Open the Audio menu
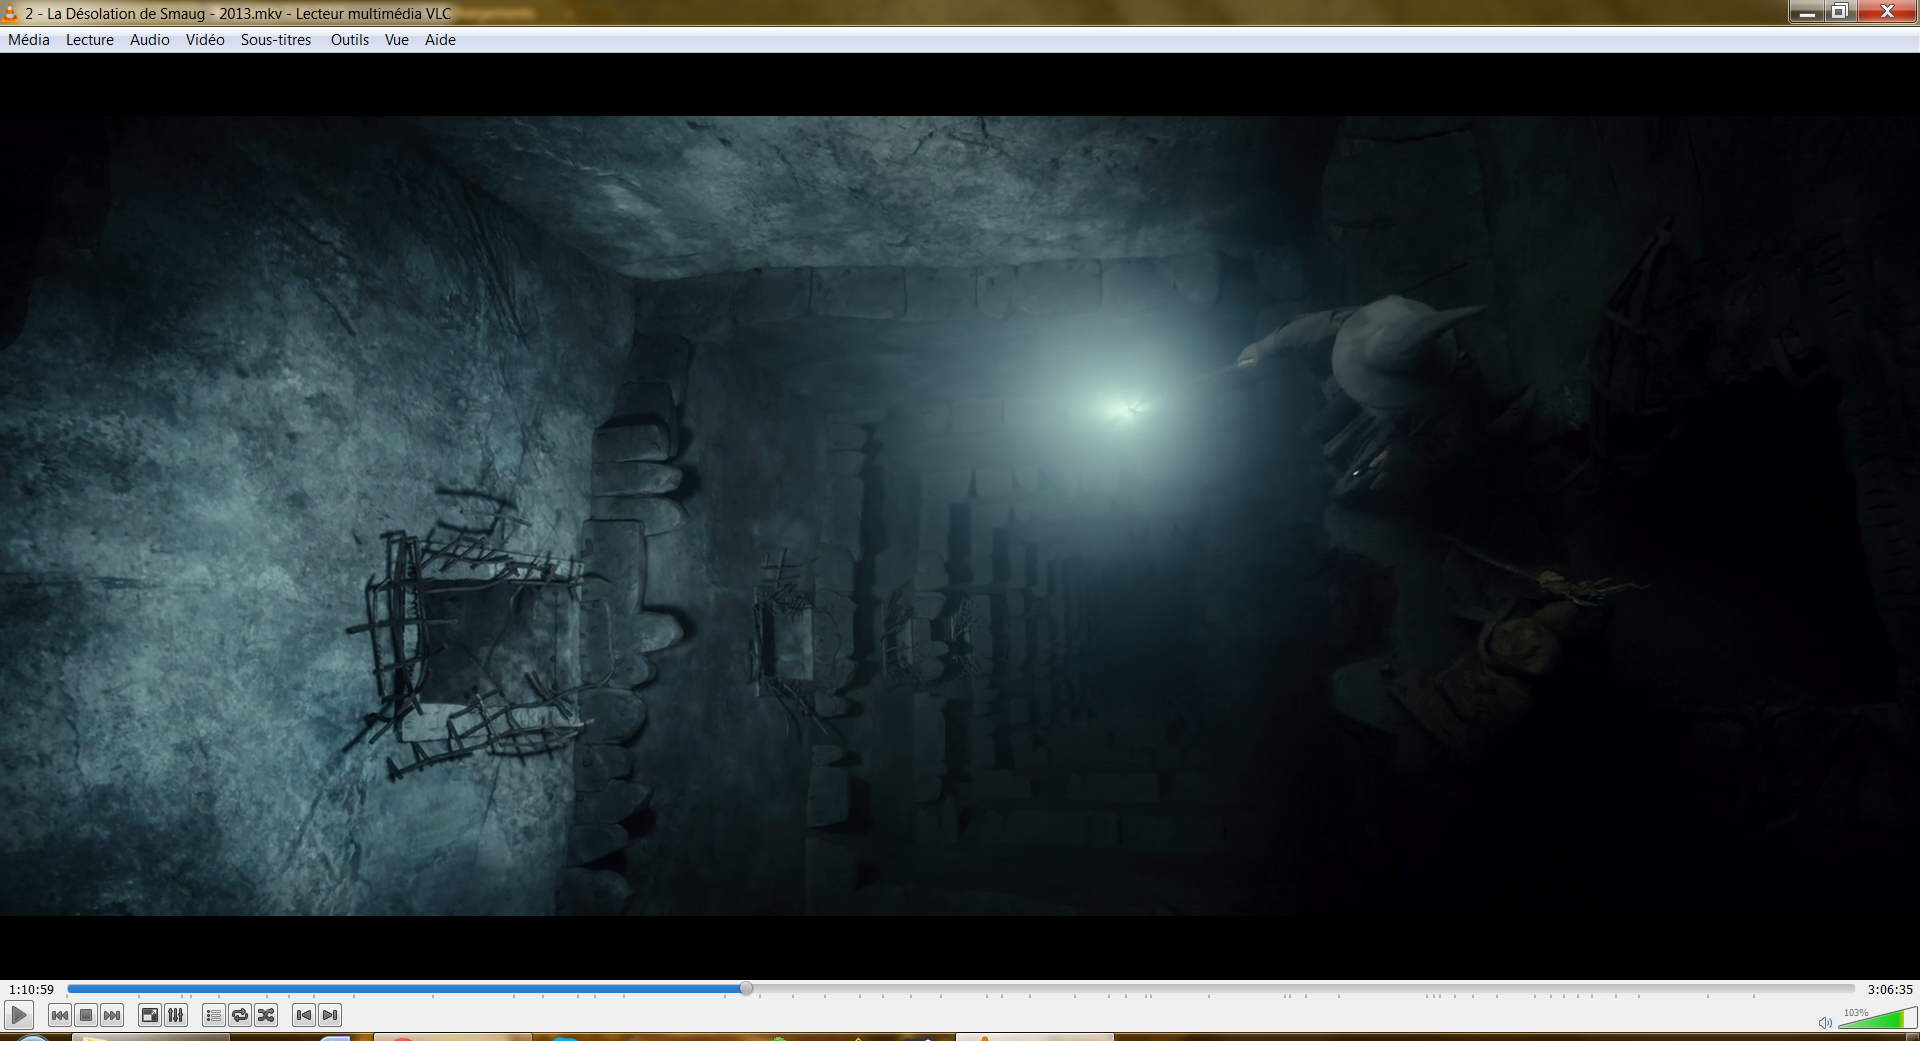The width and height of the screenshot is (1920, 1041). click(150, 40)
